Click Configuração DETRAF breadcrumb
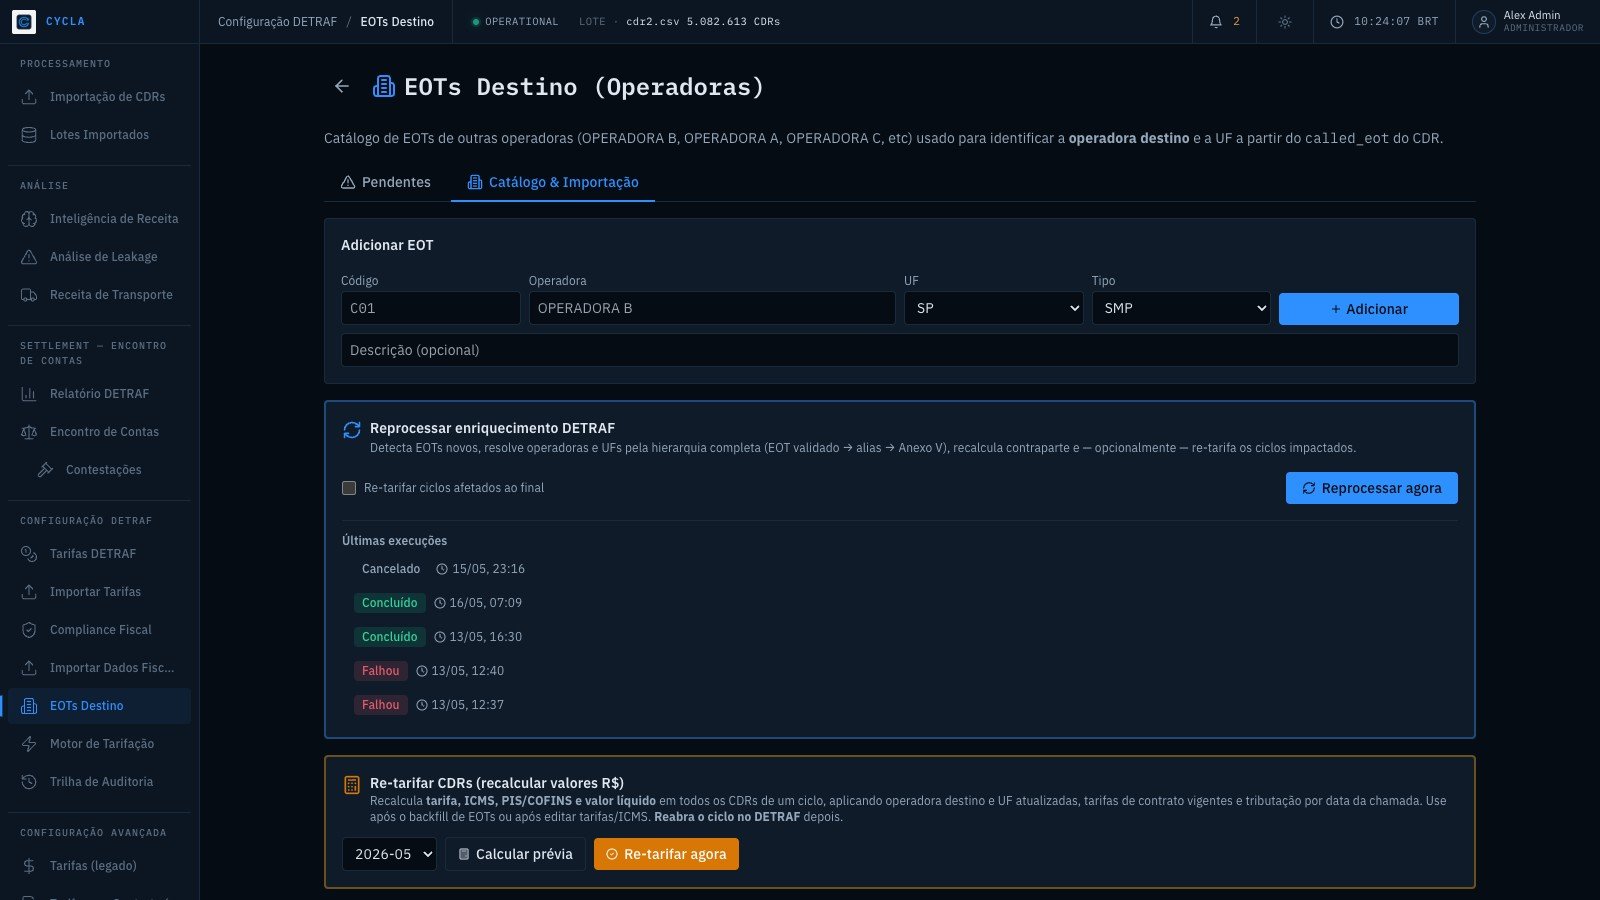 (x=278, y=22)
